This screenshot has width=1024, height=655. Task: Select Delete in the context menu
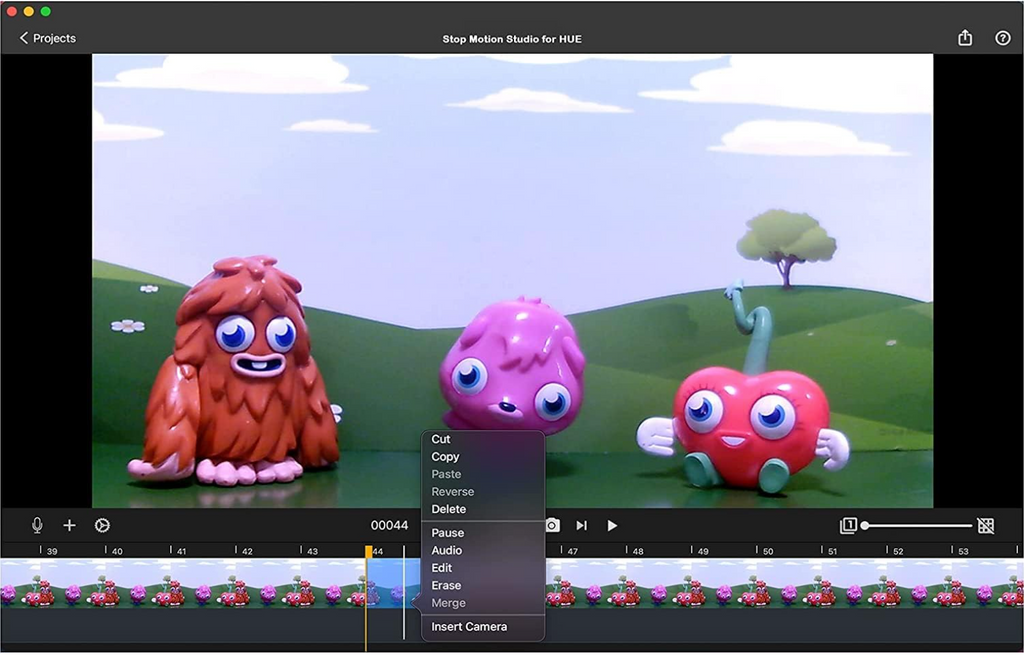click(x=449, y=509)
